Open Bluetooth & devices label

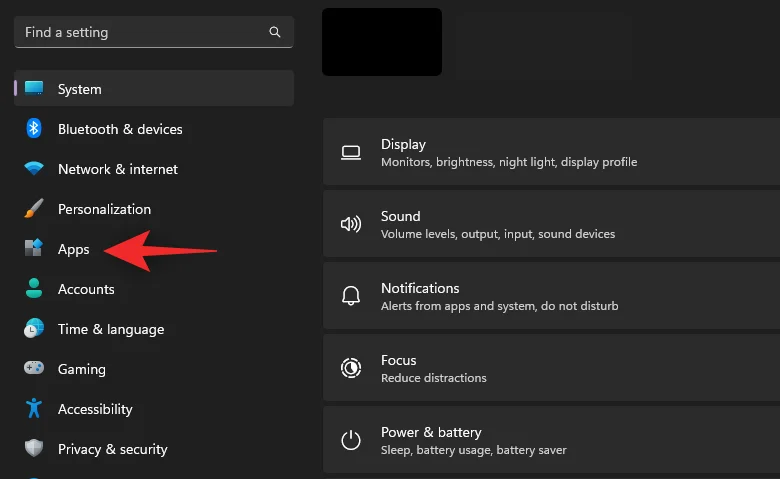[x=120, y=129]
